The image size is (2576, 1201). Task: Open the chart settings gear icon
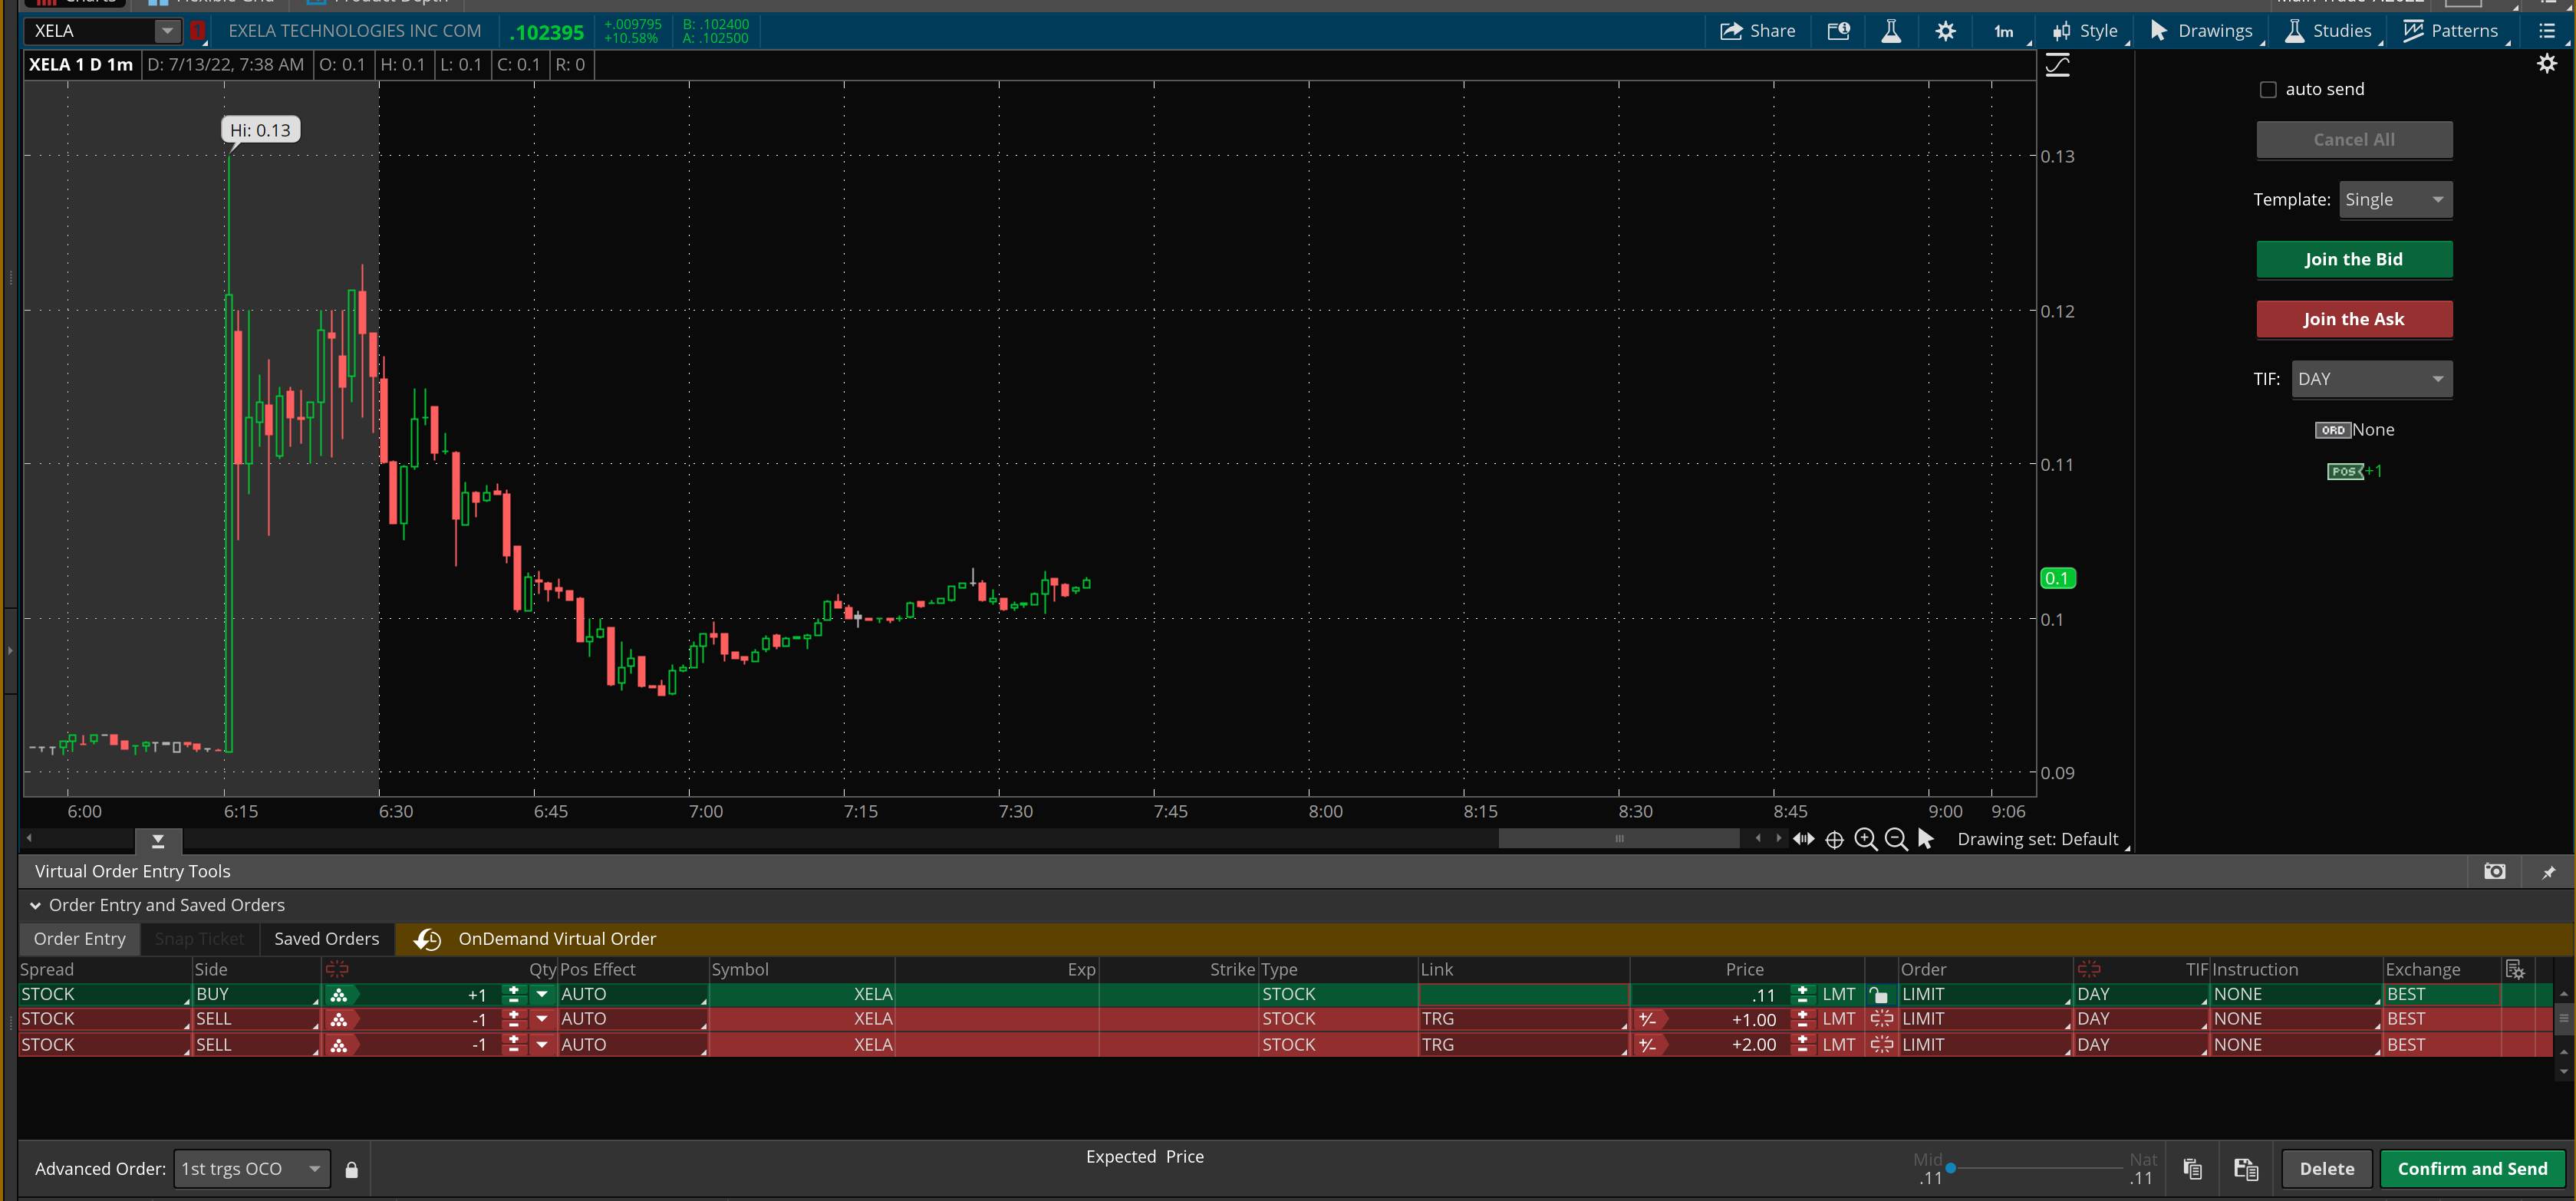pos(1944,31)
